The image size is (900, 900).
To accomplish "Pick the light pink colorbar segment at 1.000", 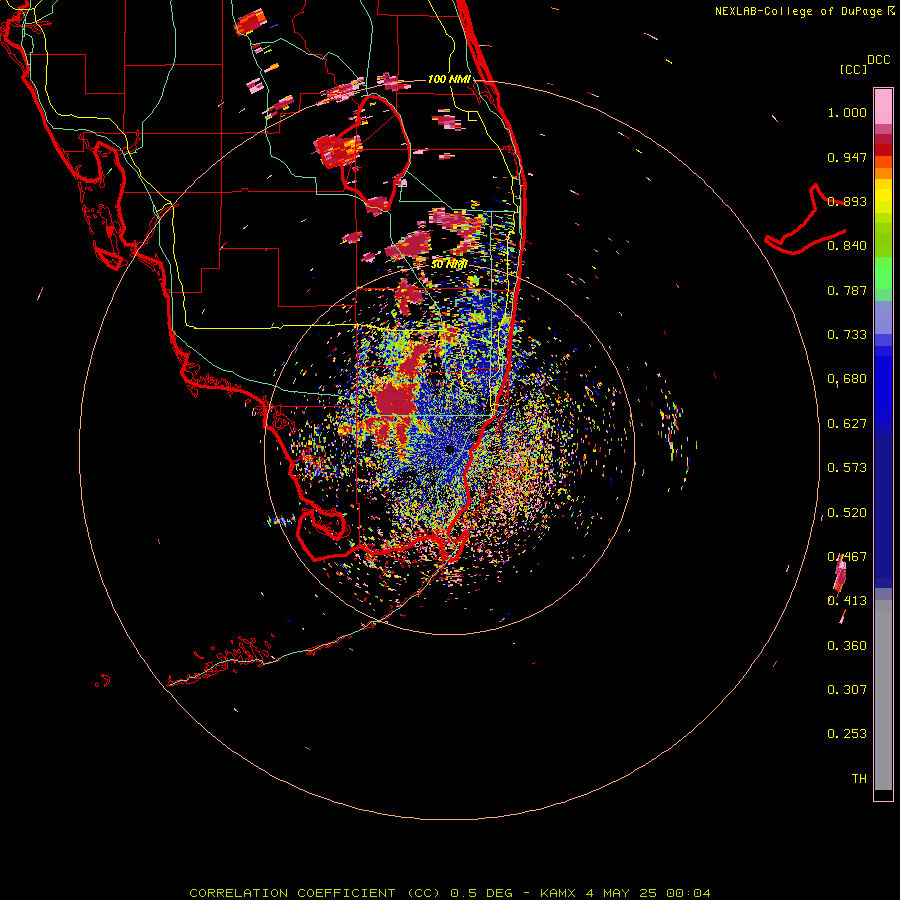I will tap(883, 107).
